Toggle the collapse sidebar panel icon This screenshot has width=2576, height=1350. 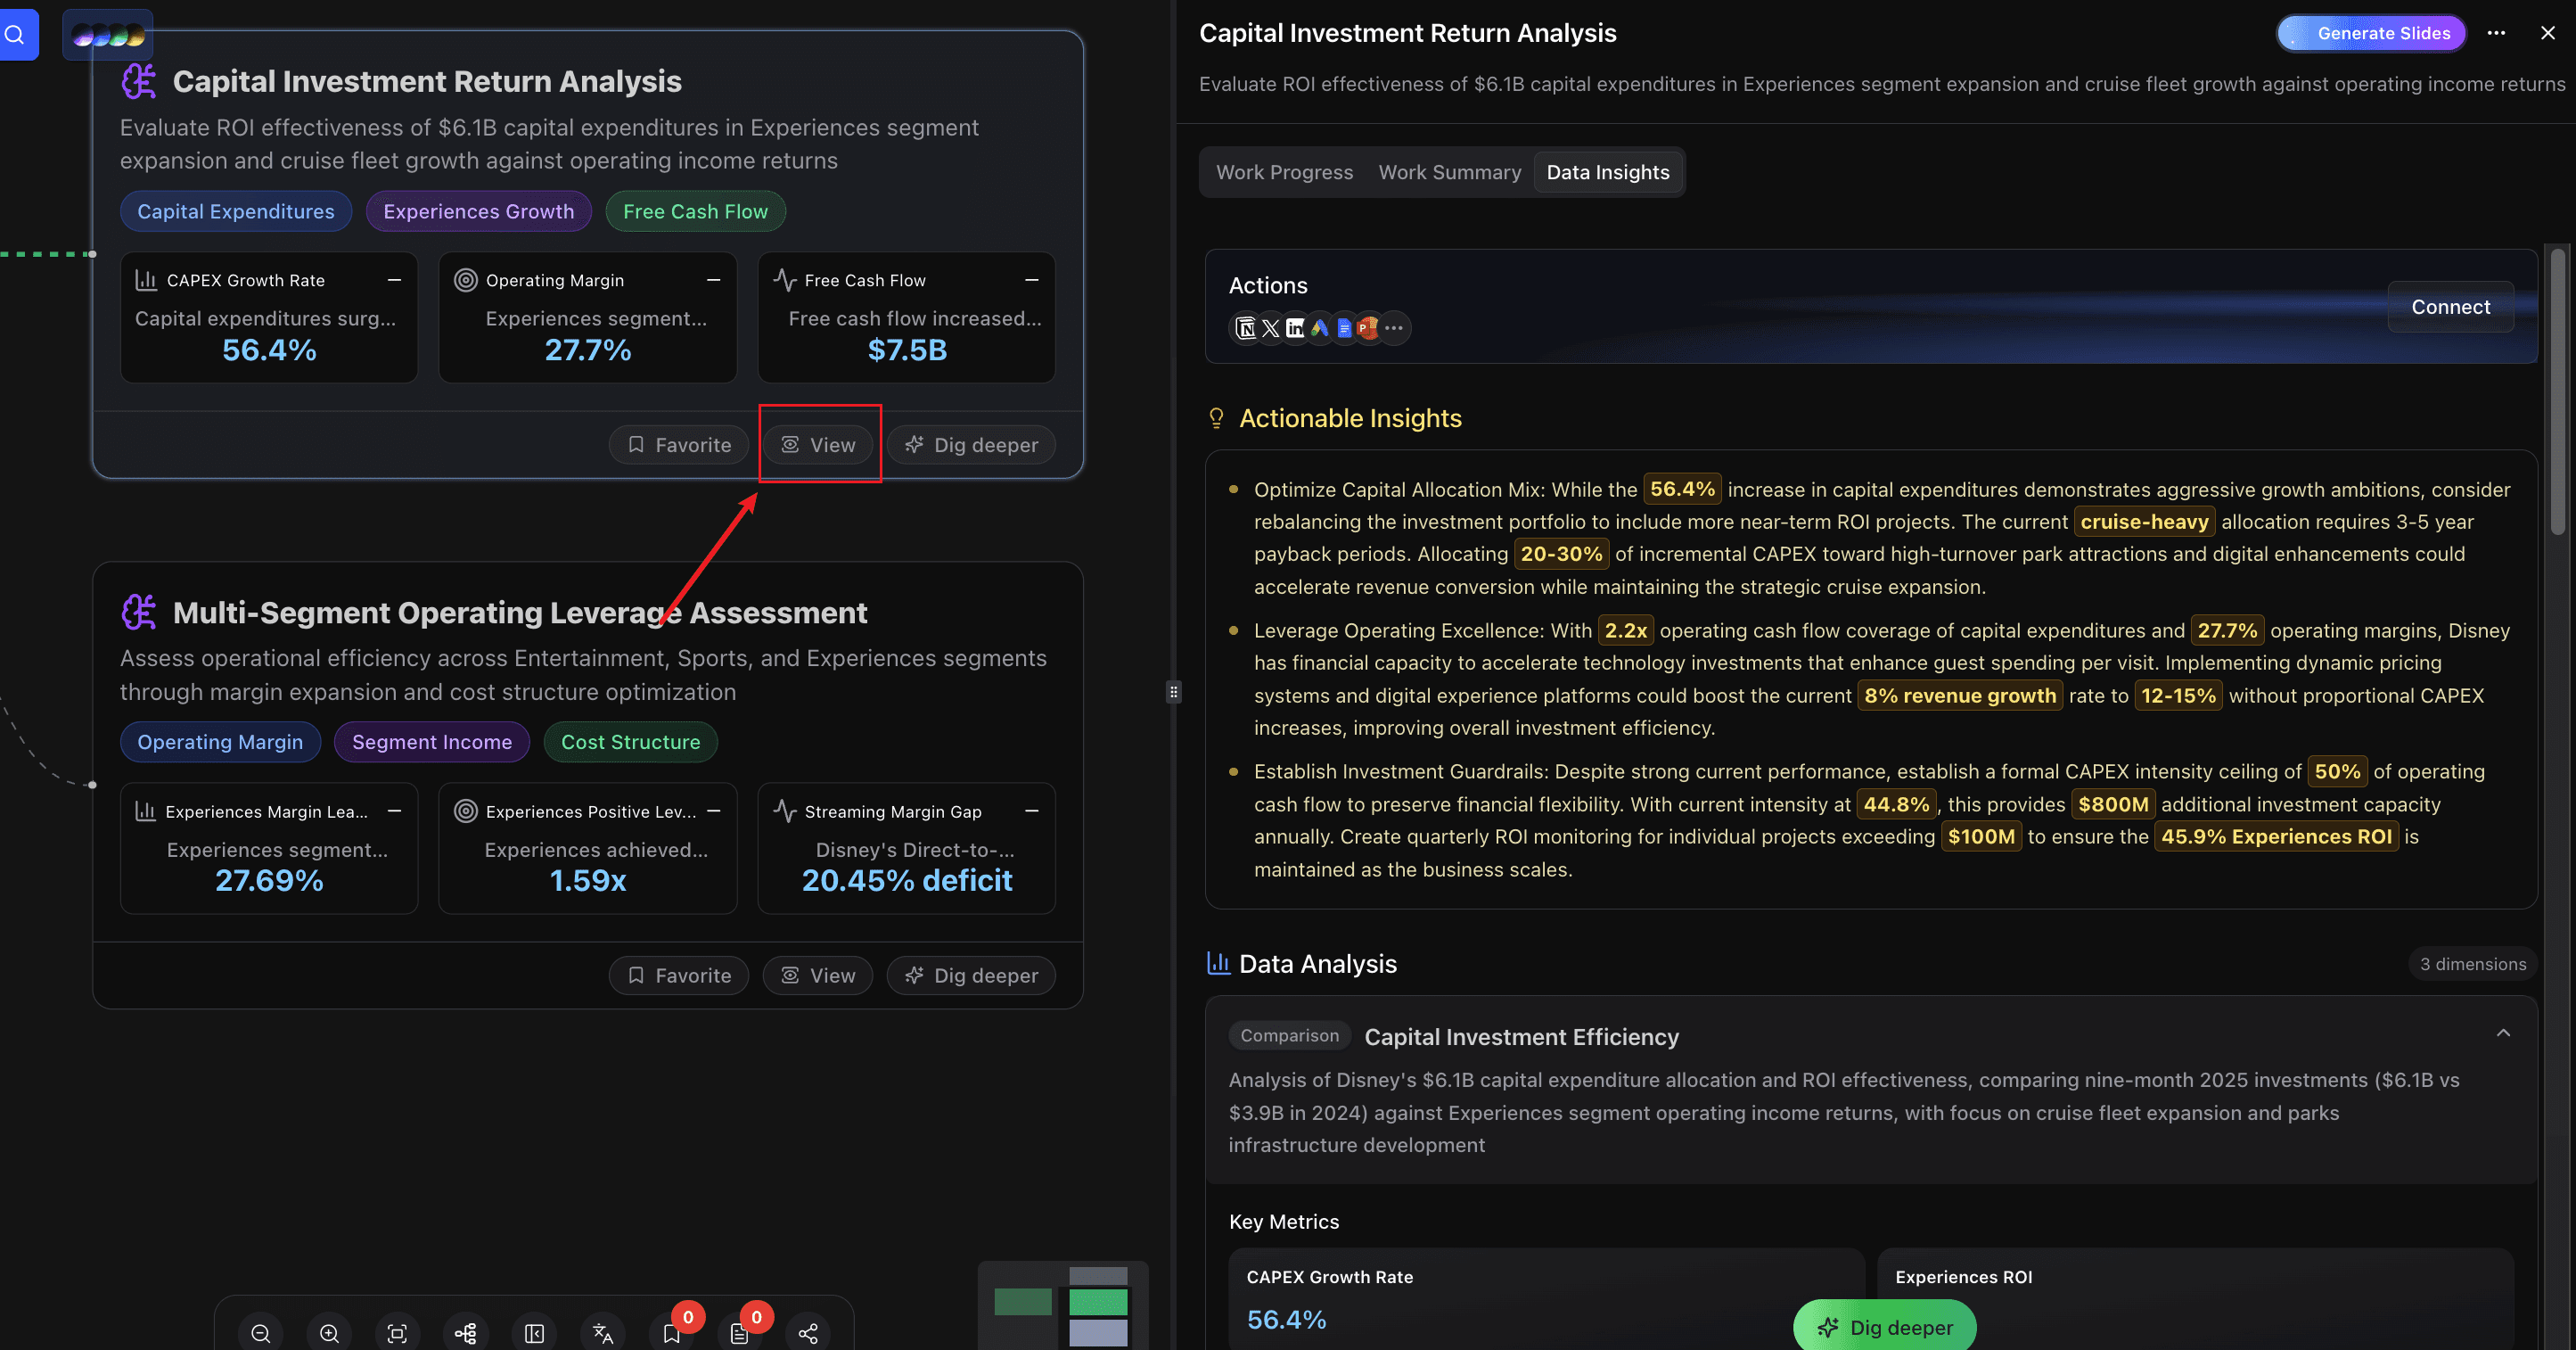pos(534,1333)
